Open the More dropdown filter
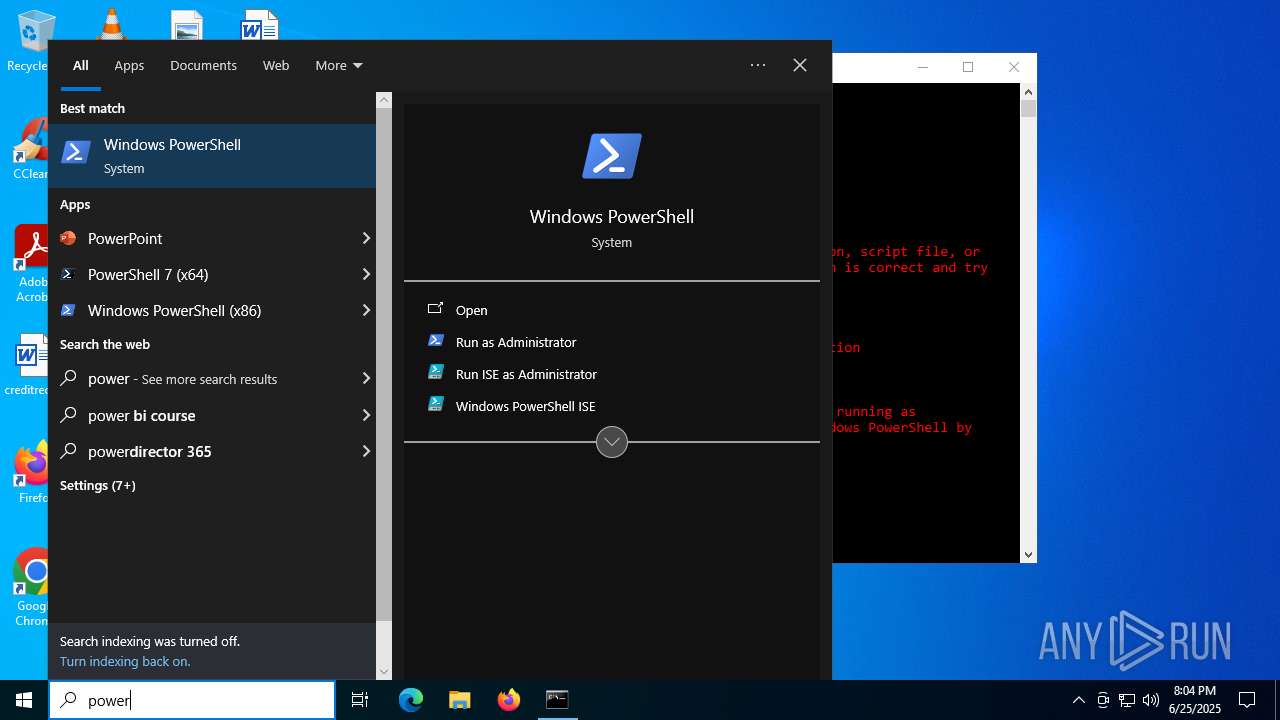Viewport: 1280px width, 720px height. 339,65
